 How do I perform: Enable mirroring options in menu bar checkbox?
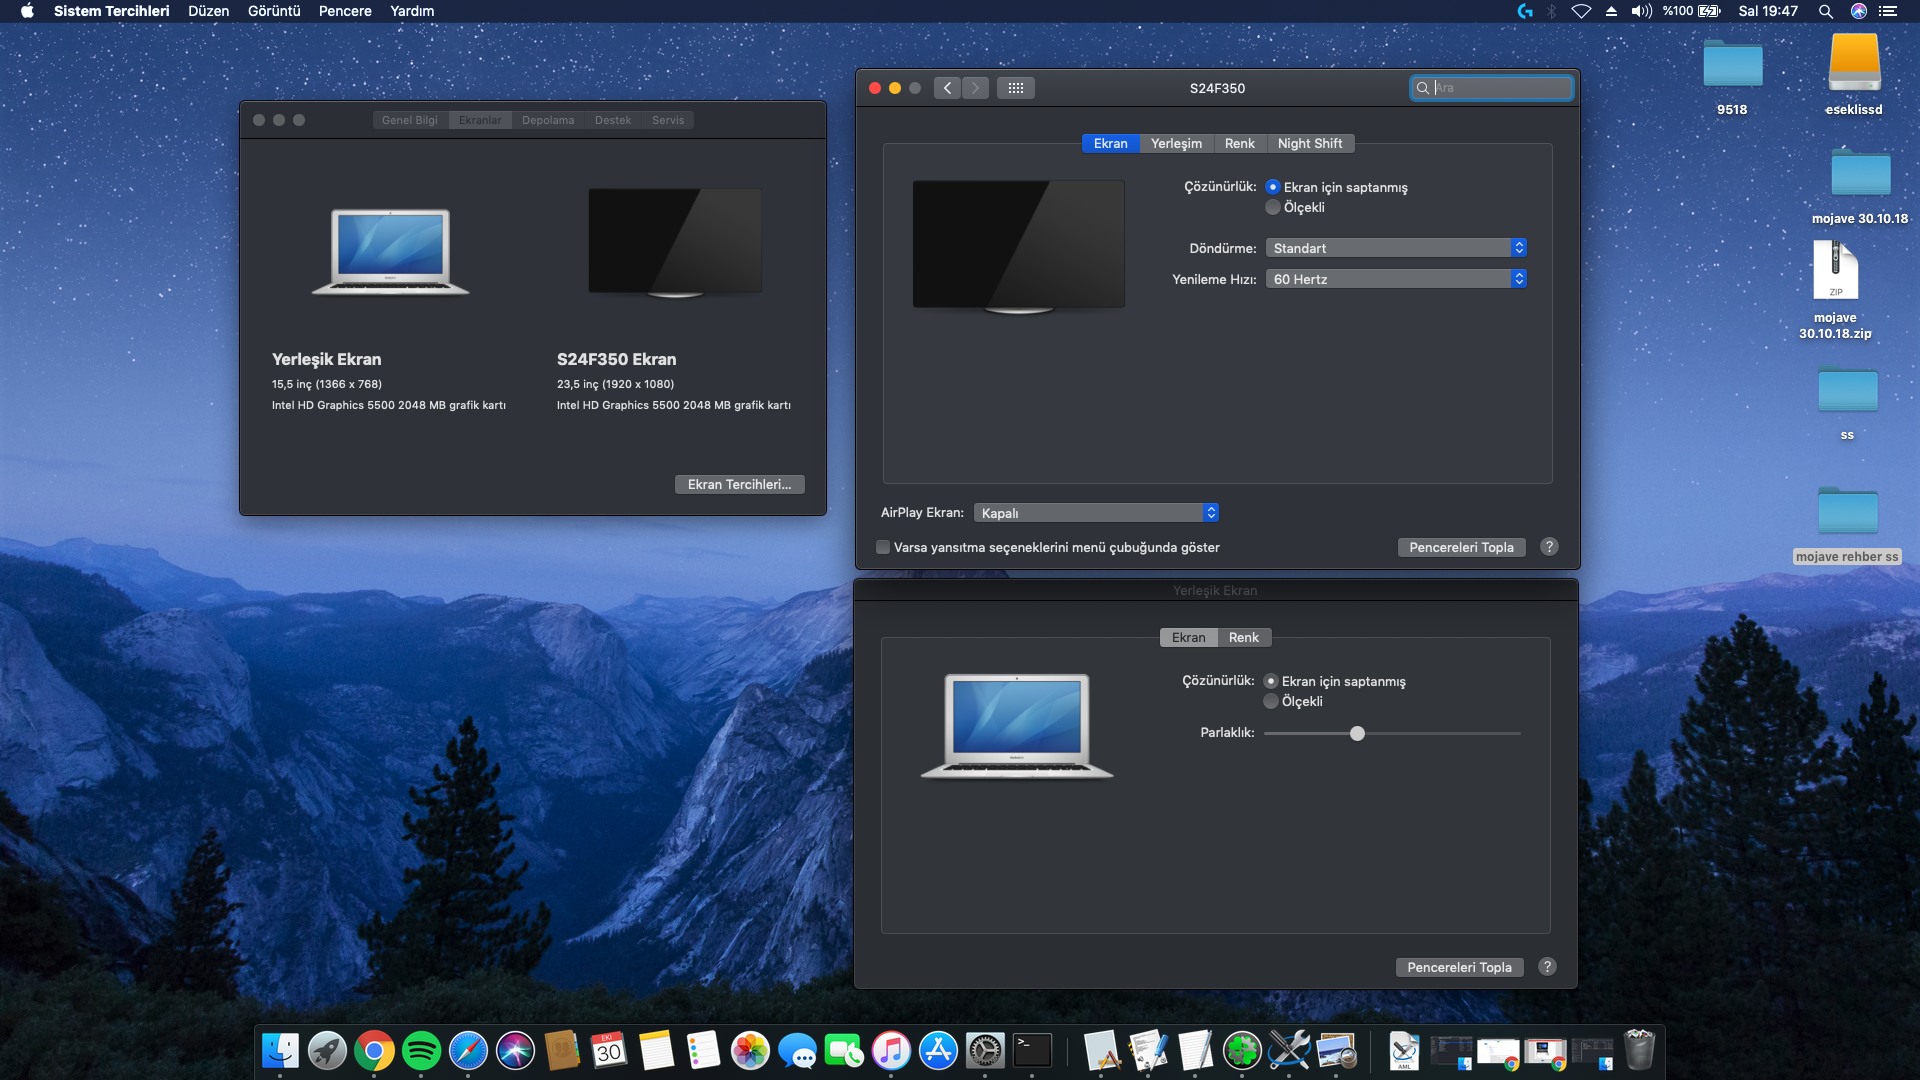(883, 547)
